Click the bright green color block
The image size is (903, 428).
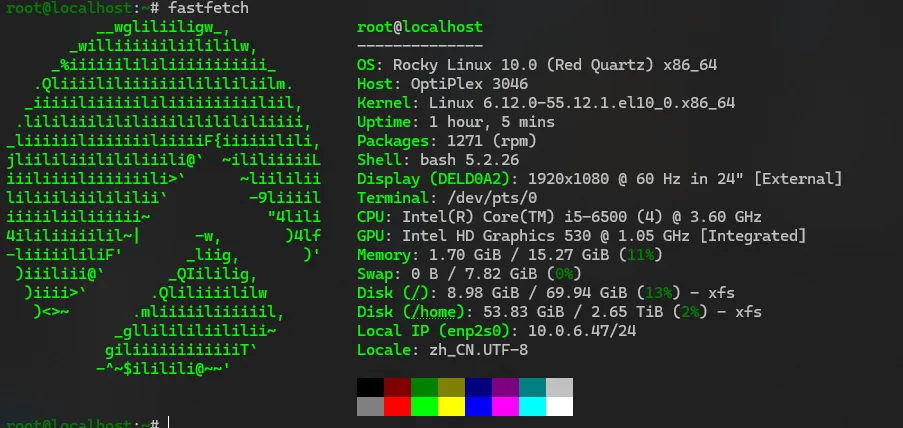pyautogui.click(x=424, y=406)
